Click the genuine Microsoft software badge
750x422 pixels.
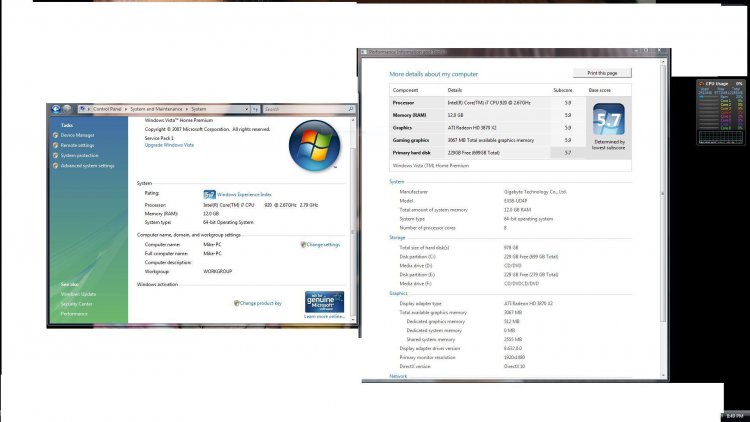click(324, 301)
